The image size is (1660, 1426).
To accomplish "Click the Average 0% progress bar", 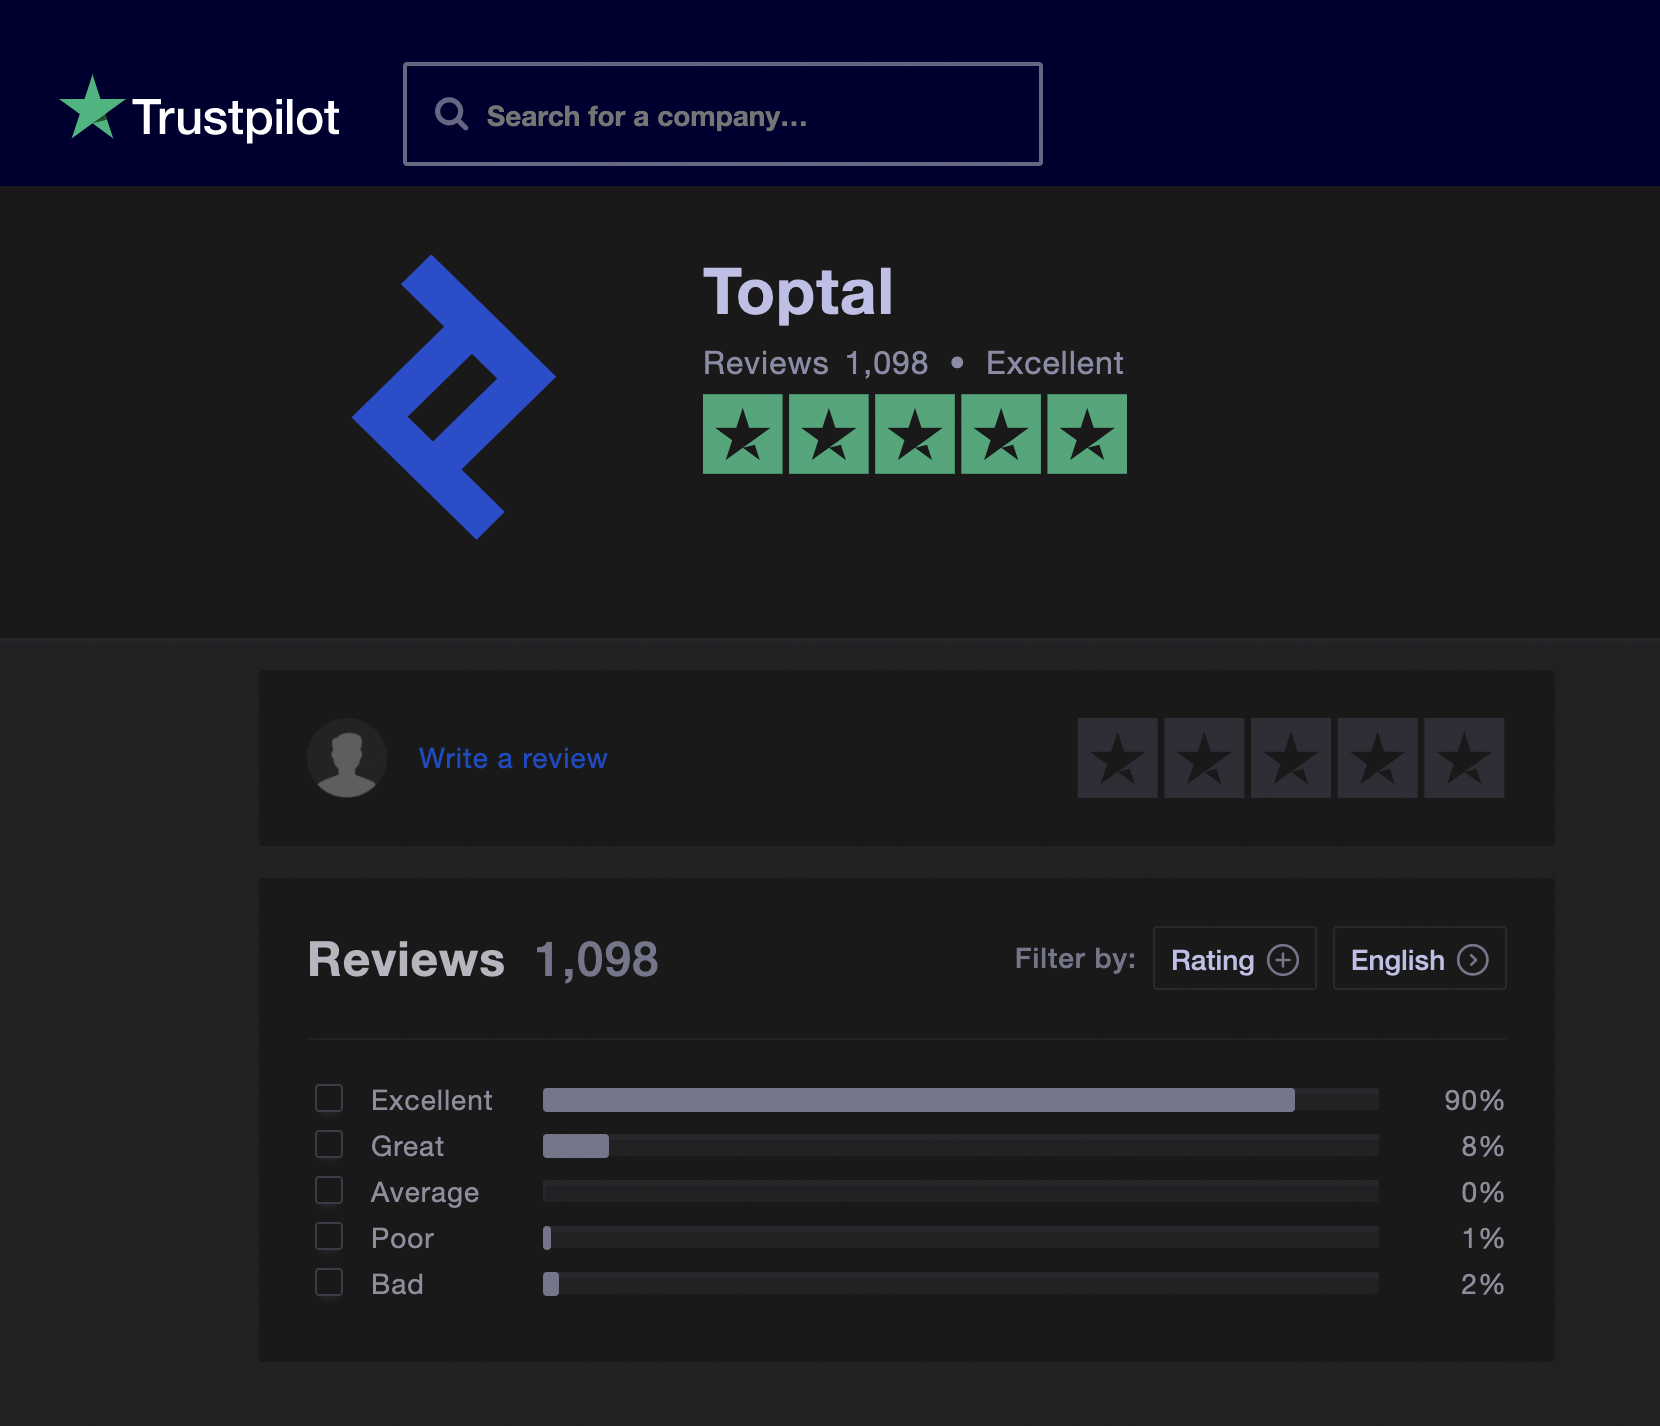I will pos(961,1192).
